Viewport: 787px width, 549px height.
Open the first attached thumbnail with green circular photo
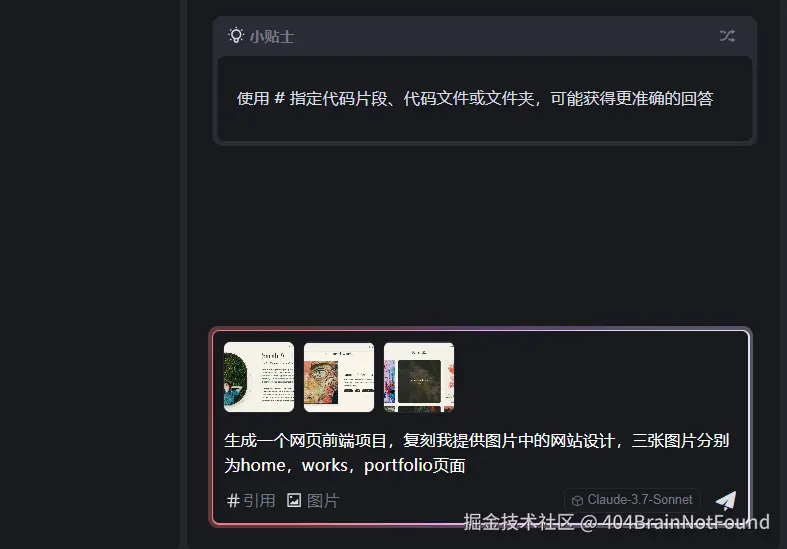point(259,377)
